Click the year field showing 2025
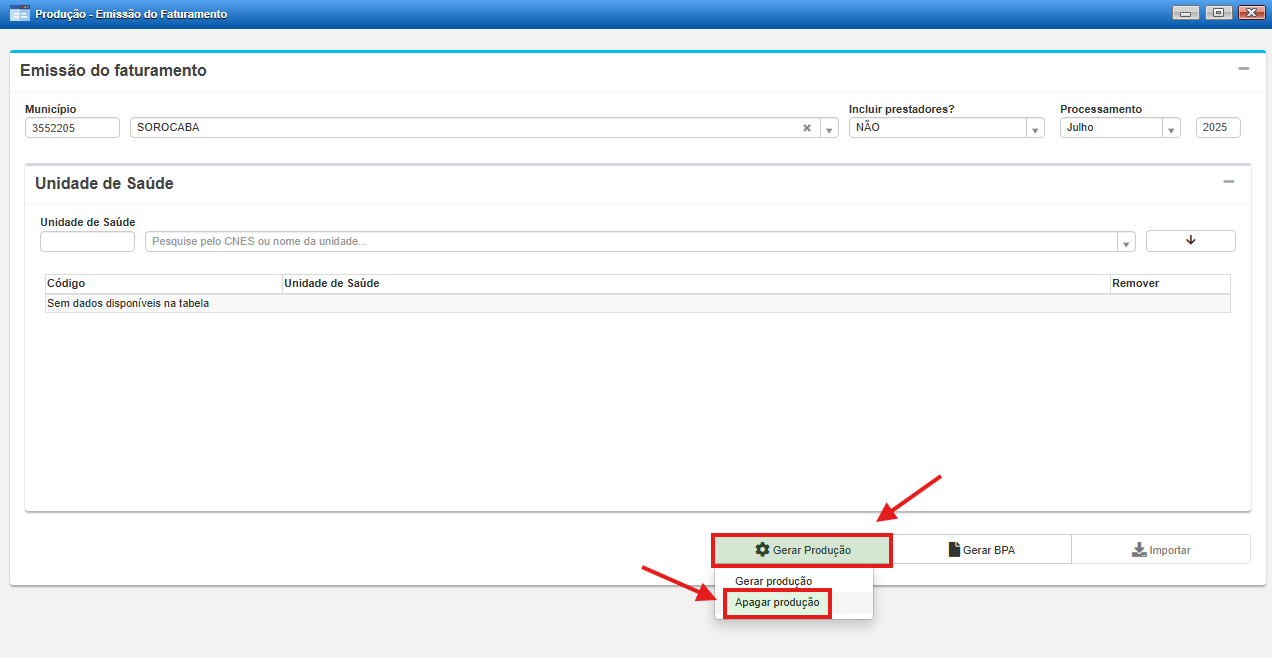The width and height of the screenshot is (1272, 658). [1217, 128]
